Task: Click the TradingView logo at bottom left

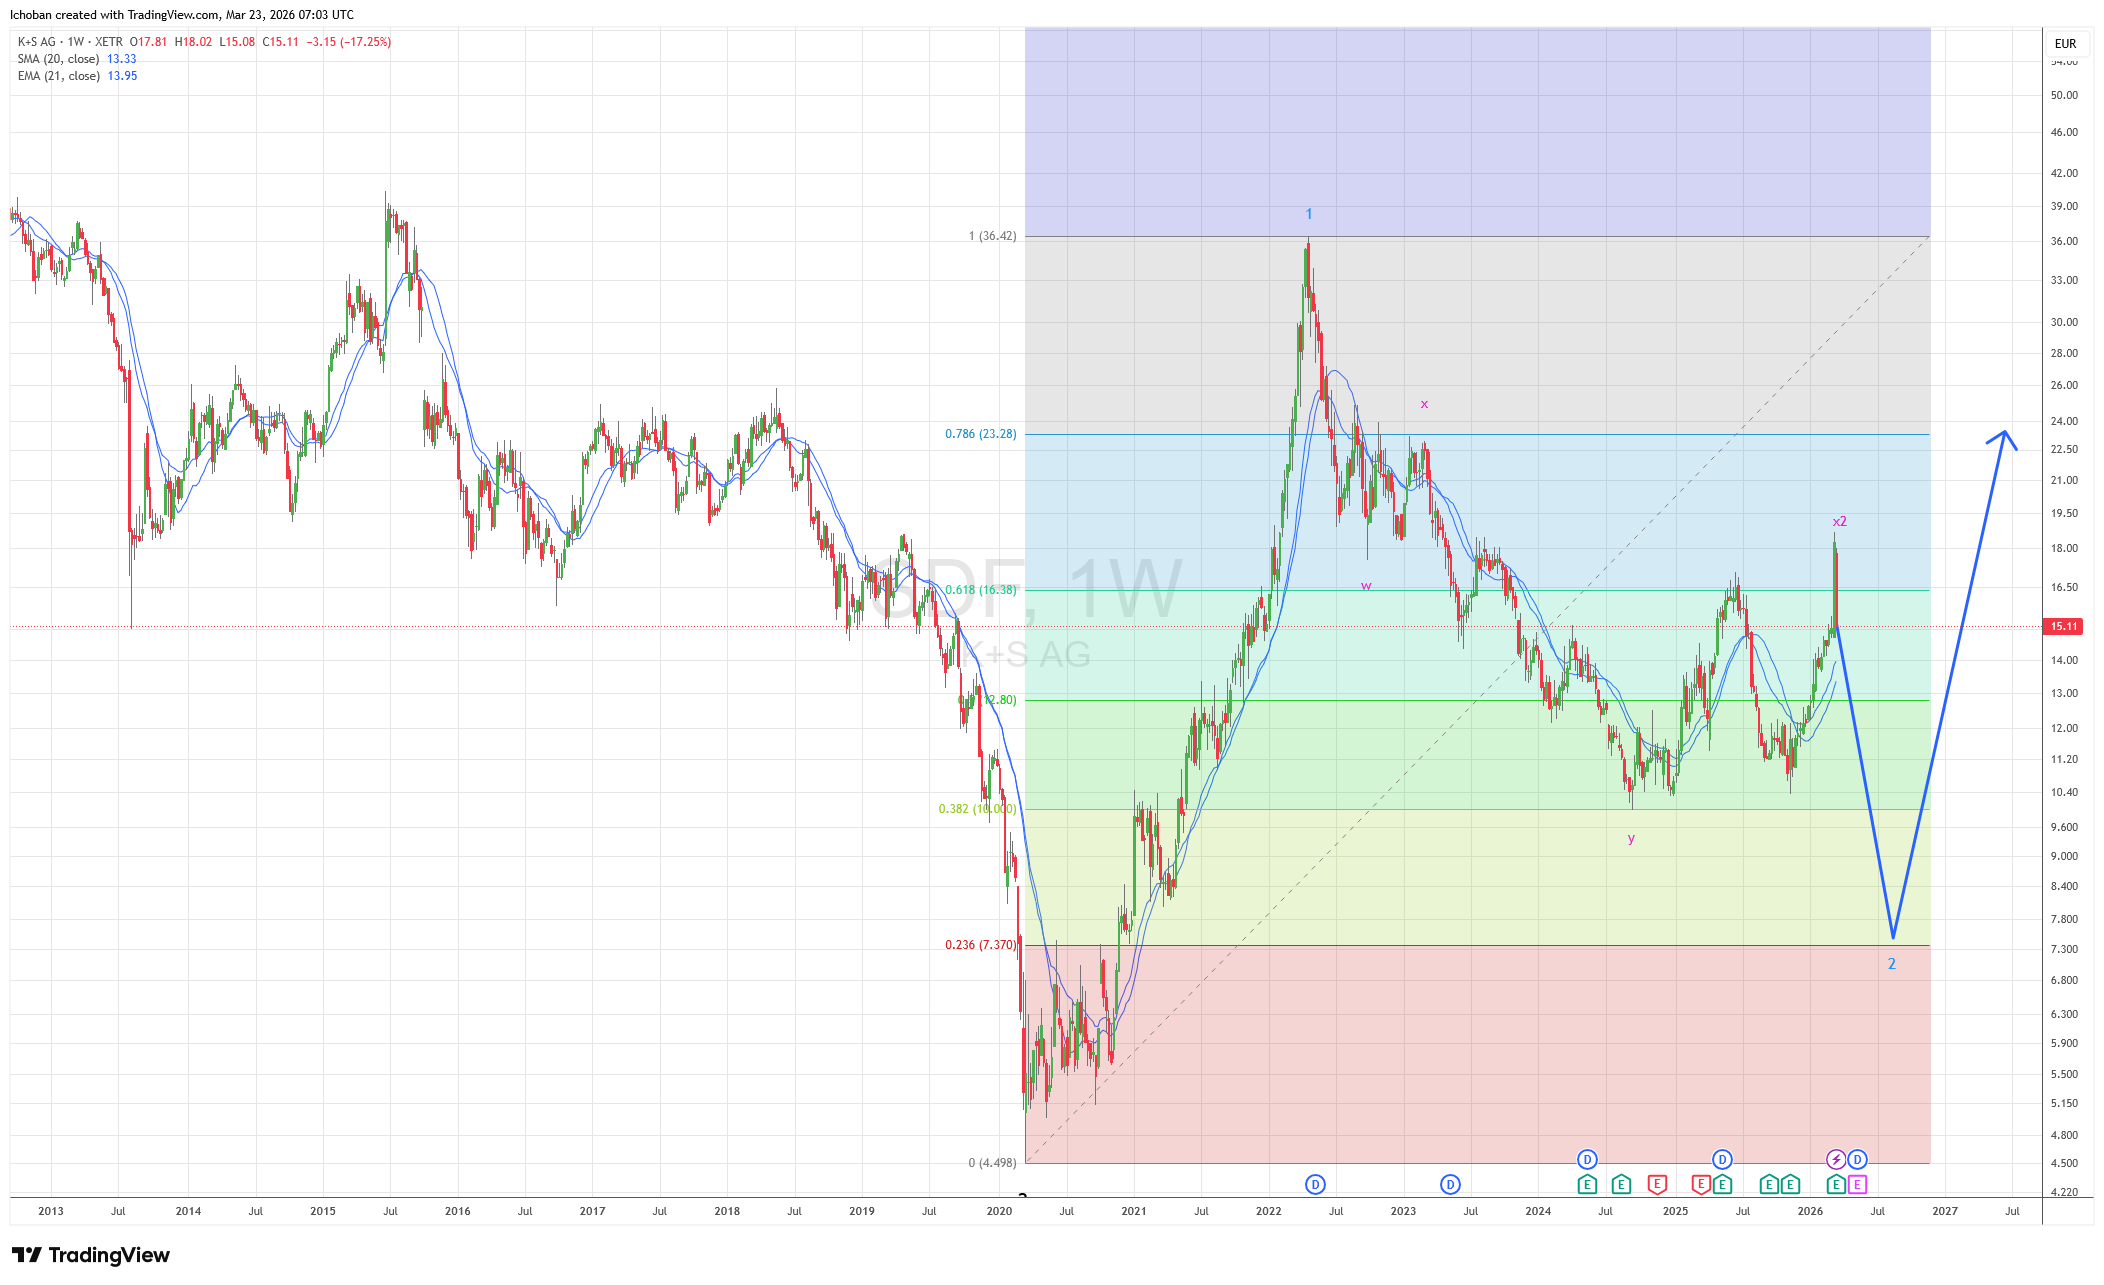Action: pyautogui.click(x=91, y=1255)
